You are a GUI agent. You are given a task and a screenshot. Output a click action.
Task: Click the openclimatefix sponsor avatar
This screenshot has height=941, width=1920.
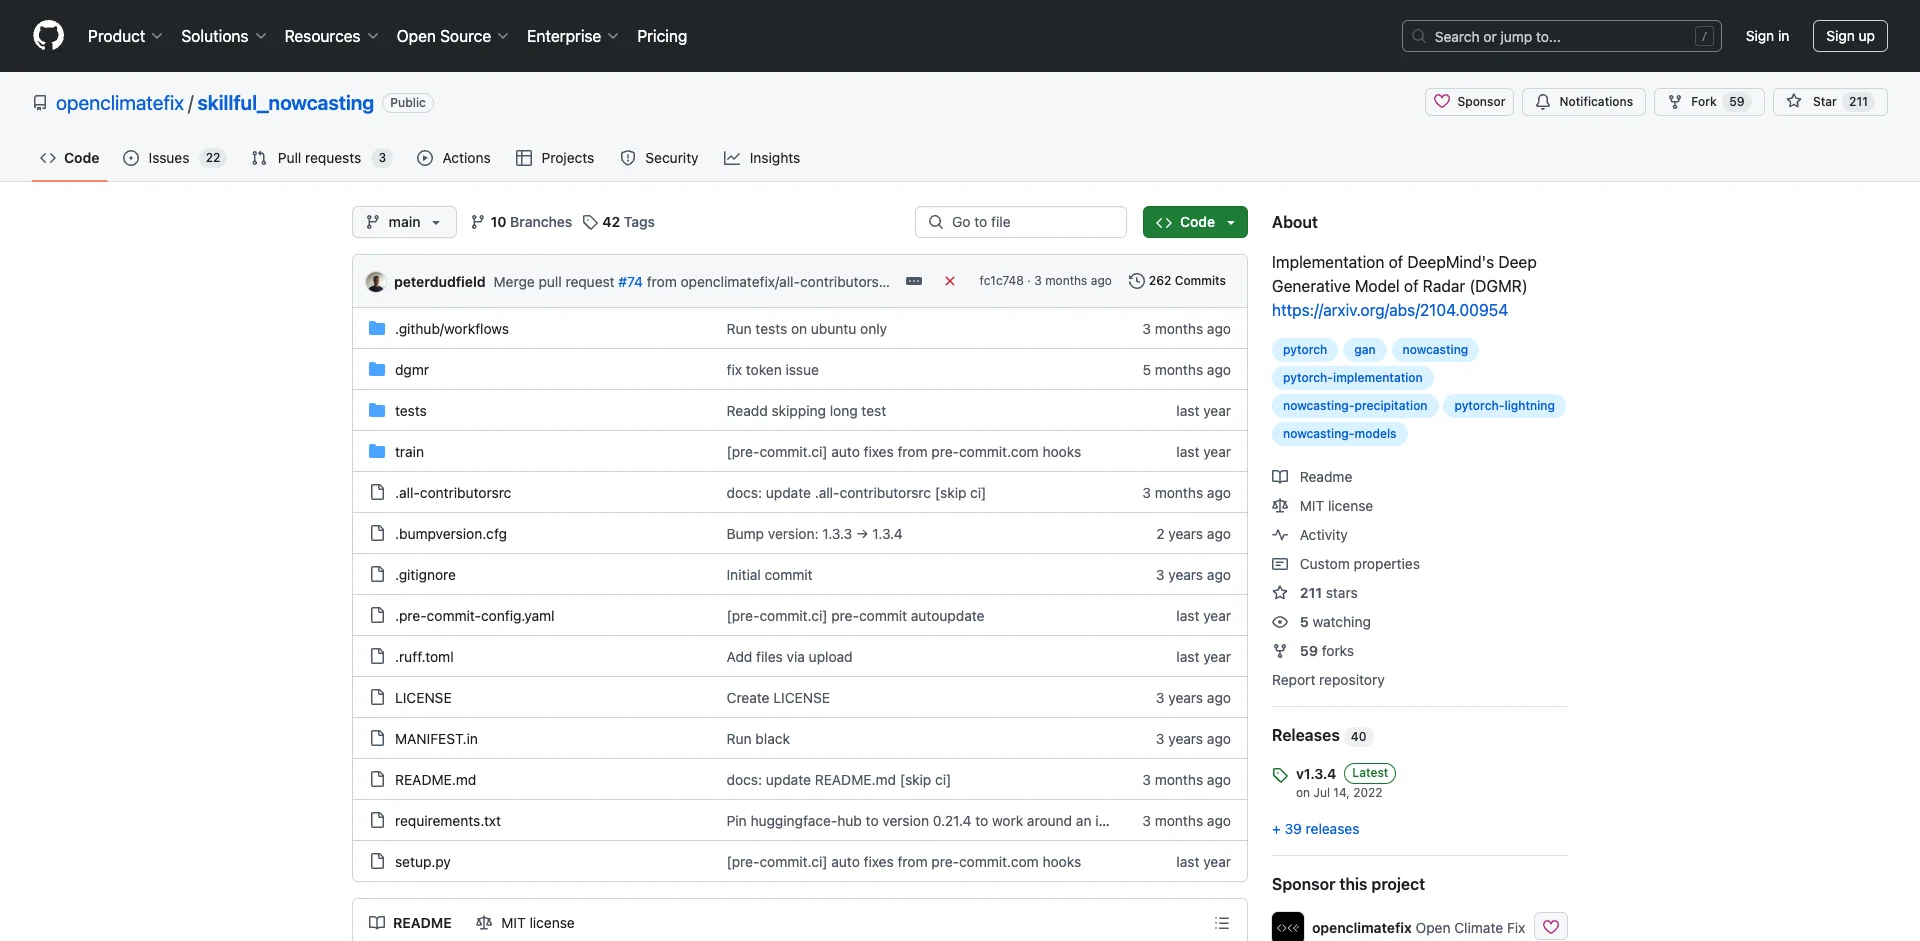1288,928
